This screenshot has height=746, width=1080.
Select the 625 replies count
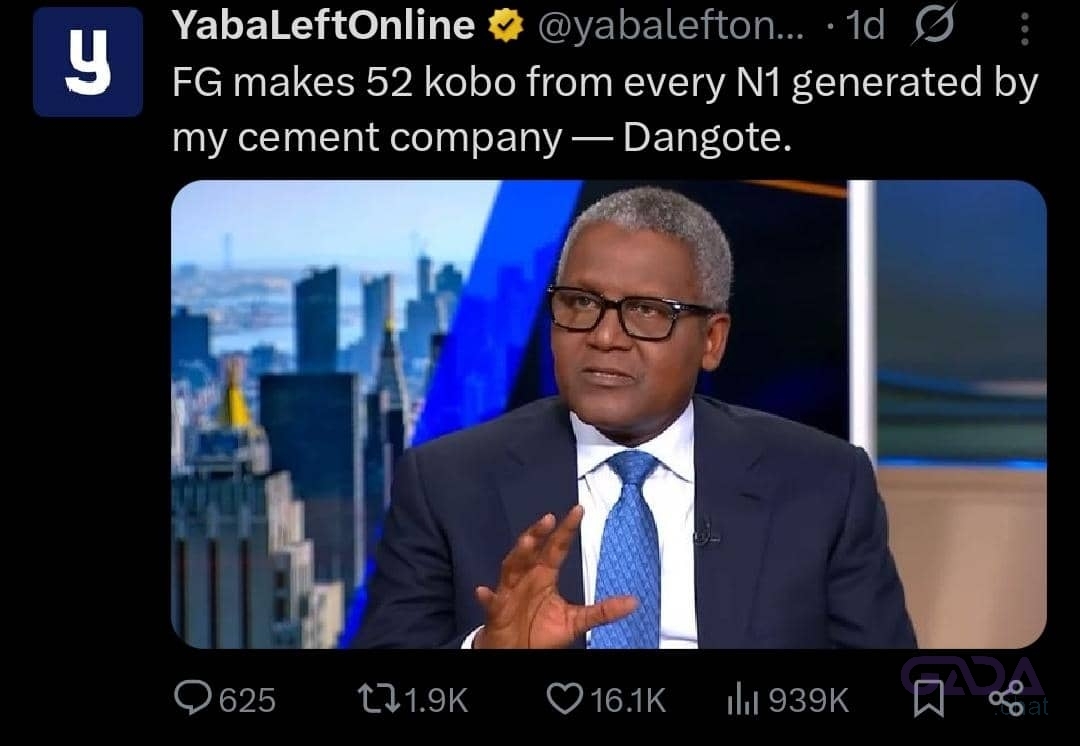click(x=247, y=701)
